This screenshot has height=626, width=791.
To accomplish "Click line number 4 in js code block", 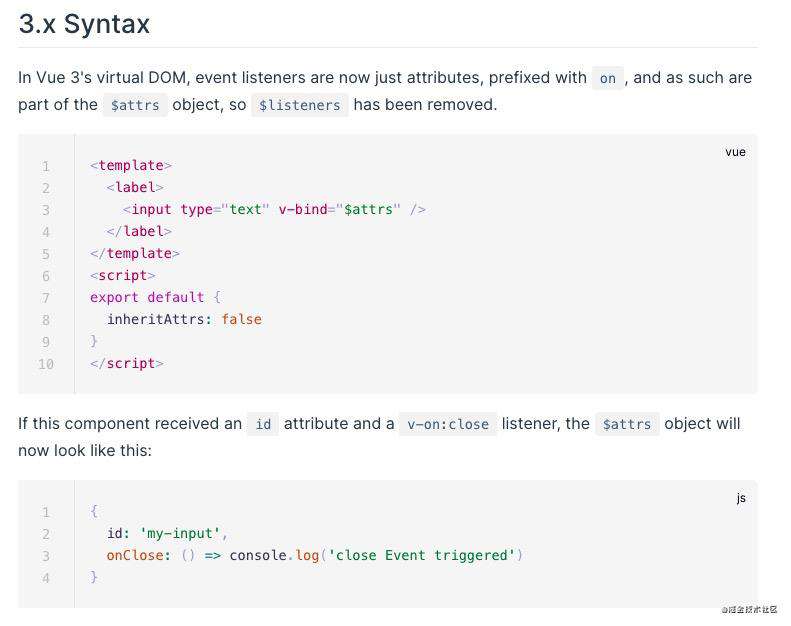I will [46, 578].
